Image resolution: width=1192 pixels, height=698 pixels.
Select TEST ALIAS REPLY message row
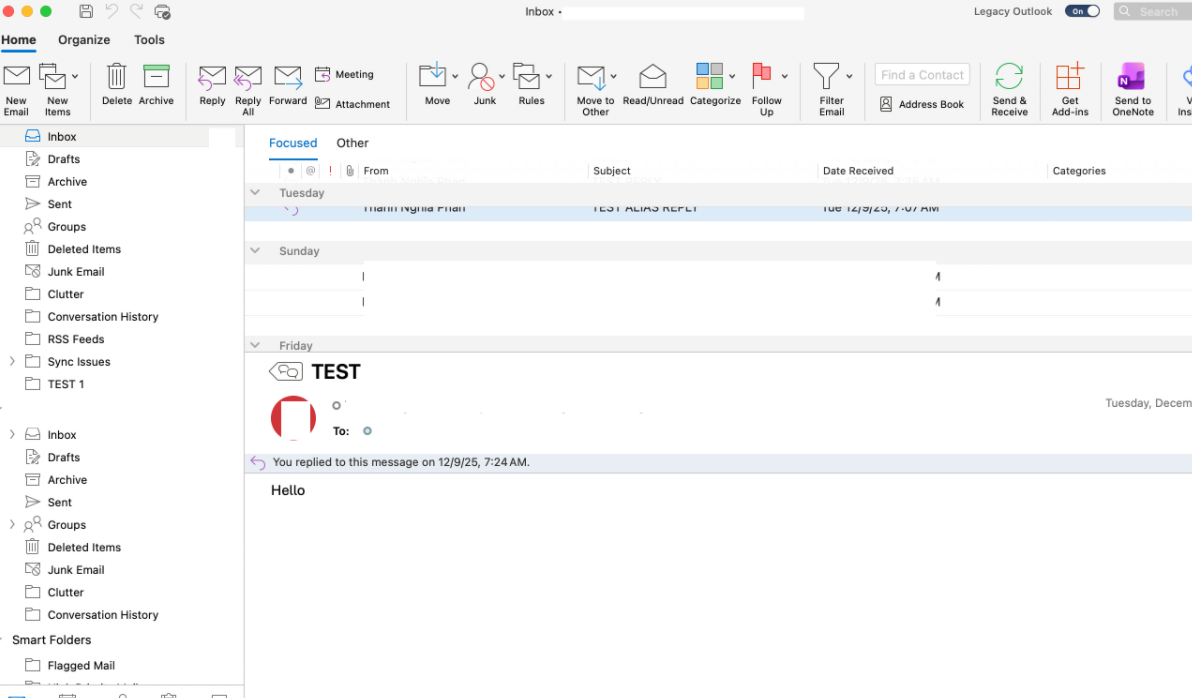718,212
